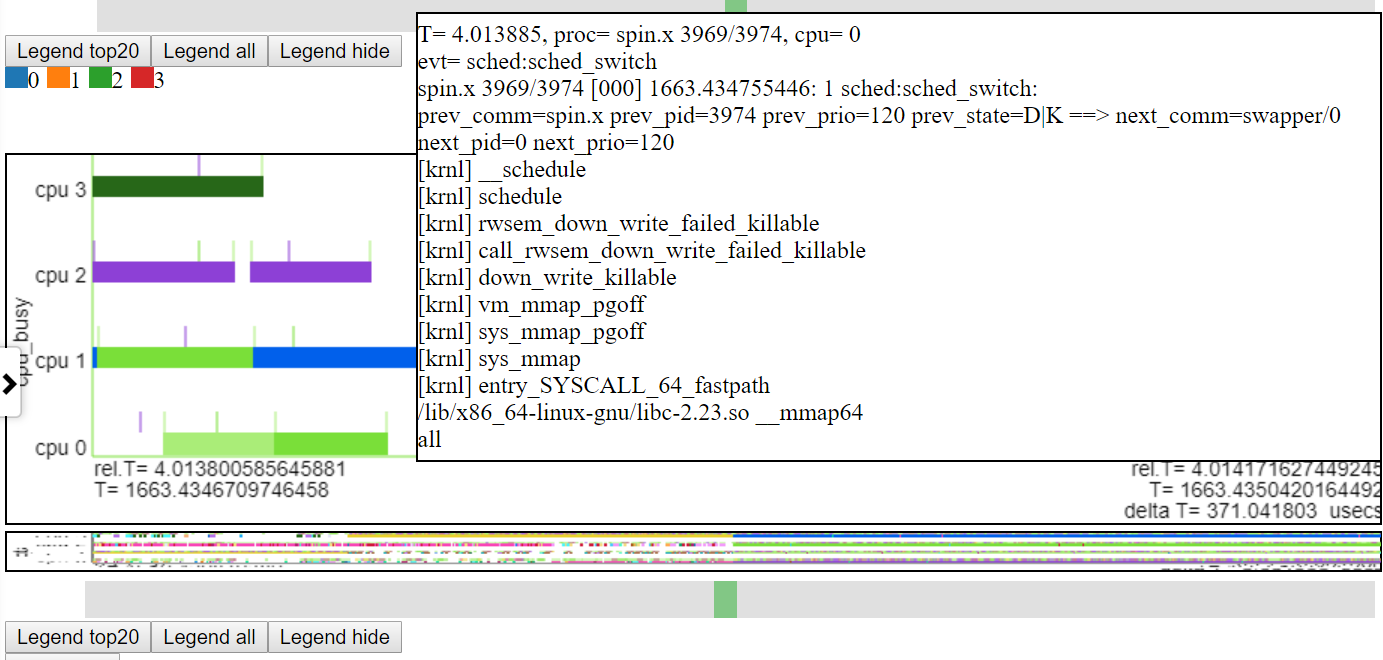The width and height of the screenshot is (1383, 660).
Task: Click the upper Legend all button
Action: click(x=210, y=51)
